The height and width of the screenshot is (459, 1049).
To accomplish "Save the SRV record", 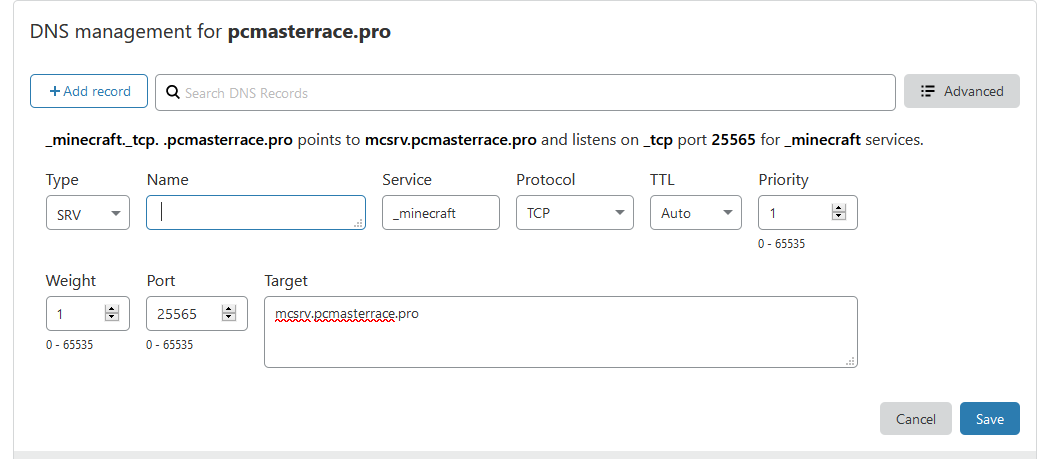I will pos(989,419).
